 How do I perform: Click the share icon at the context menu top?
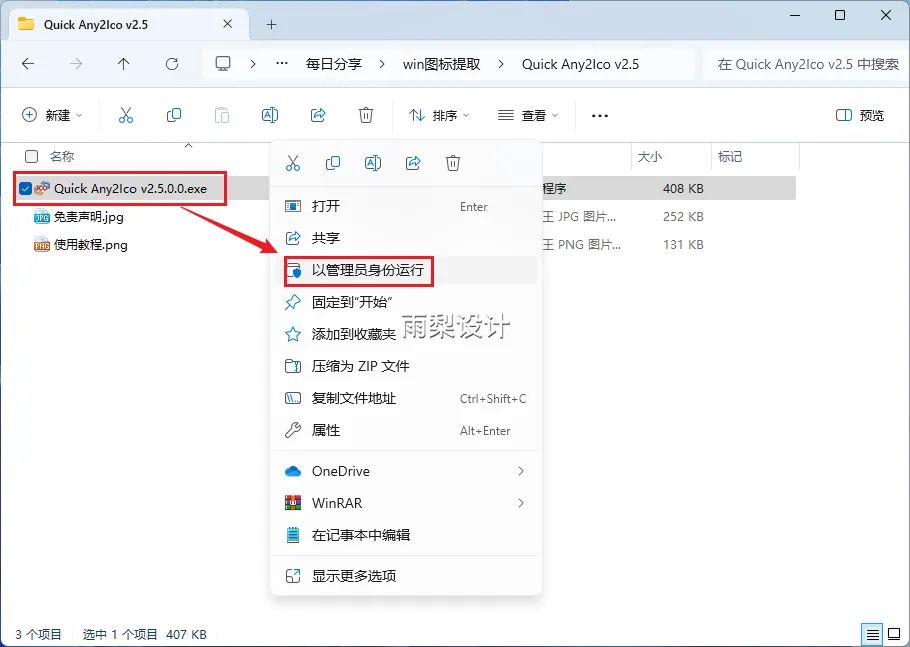tap(413, 163)
